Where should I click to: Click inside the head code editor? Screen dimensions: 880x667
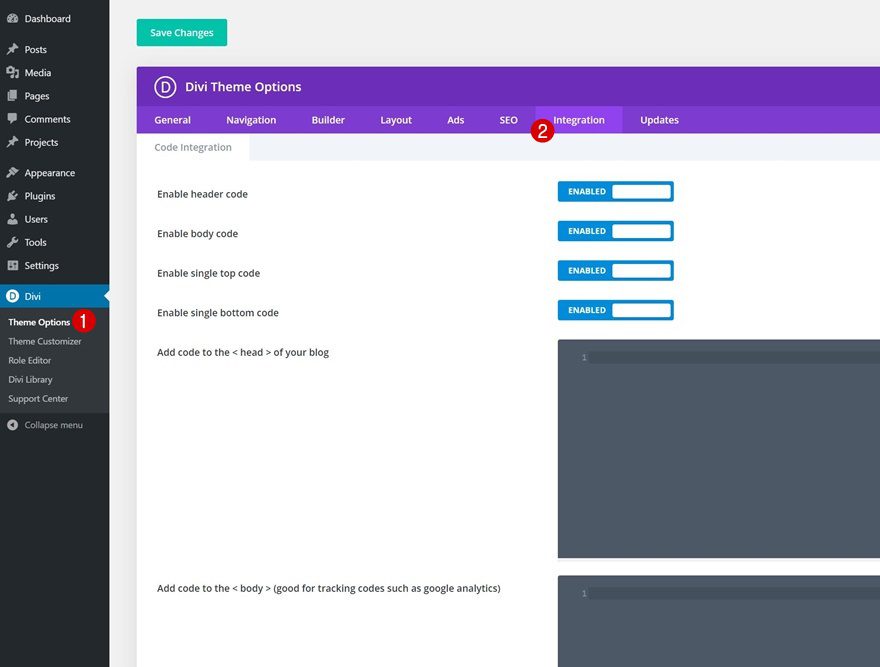pyautogui.click(x=719, y=449)
